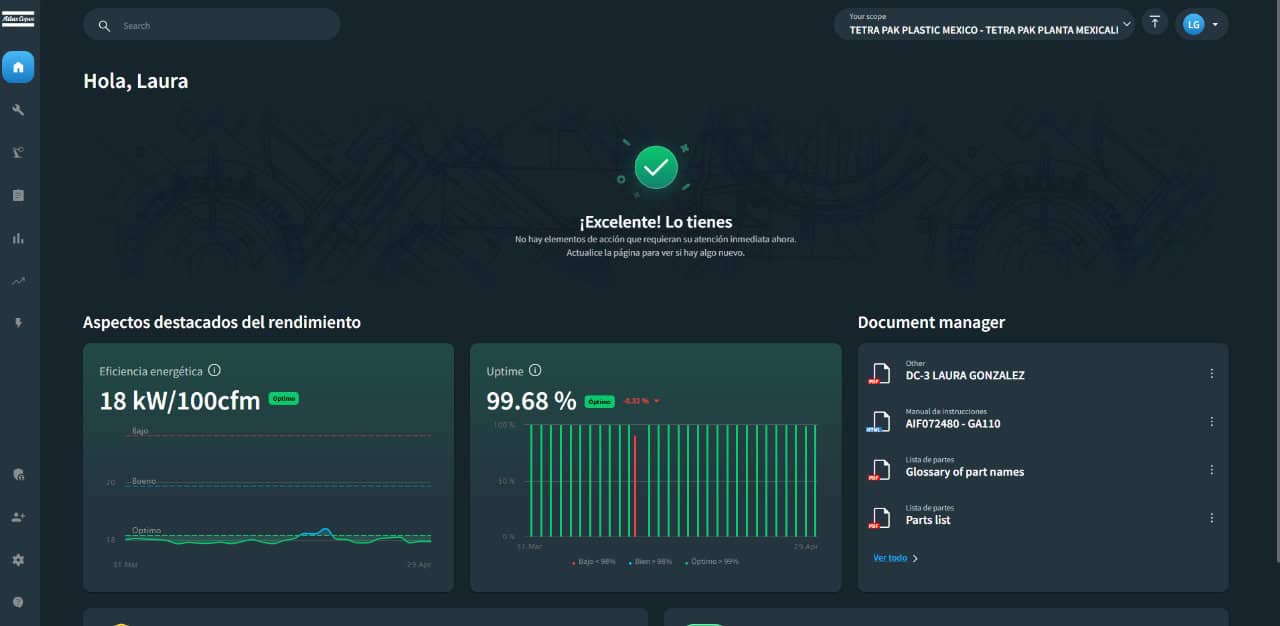Open the AIF072480 - GA110 instruction manual
Screen dimensions: 1280x626
click(952, 423)
